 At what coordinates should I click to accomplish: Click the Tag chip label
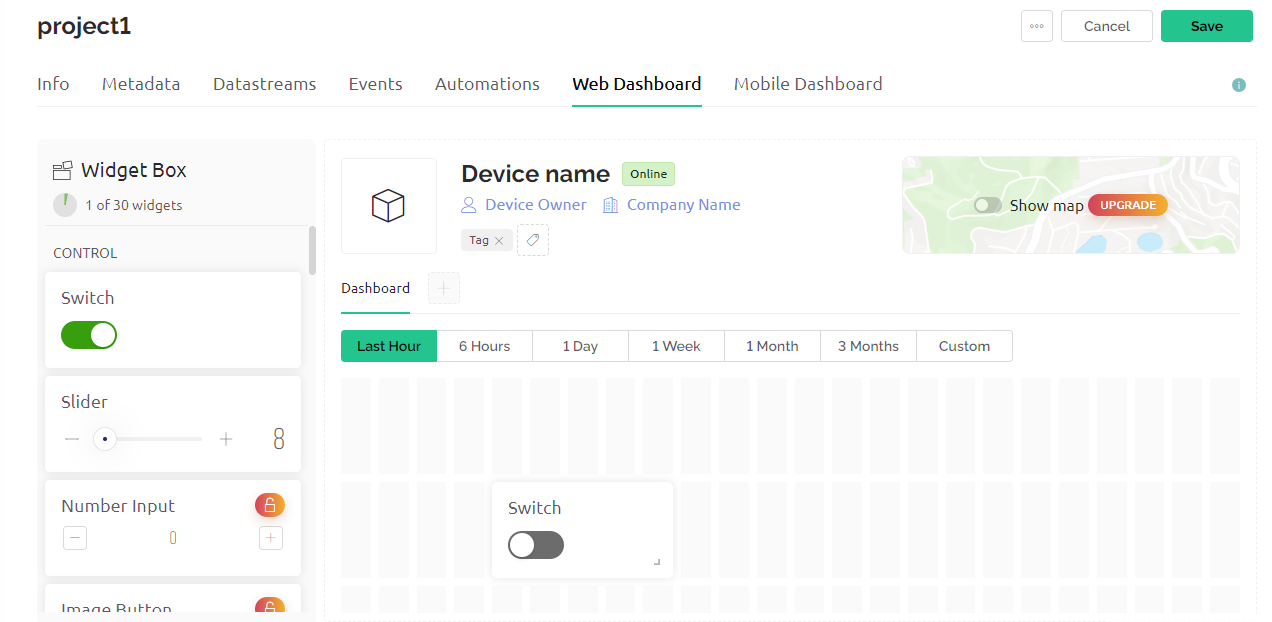point(479,240)
